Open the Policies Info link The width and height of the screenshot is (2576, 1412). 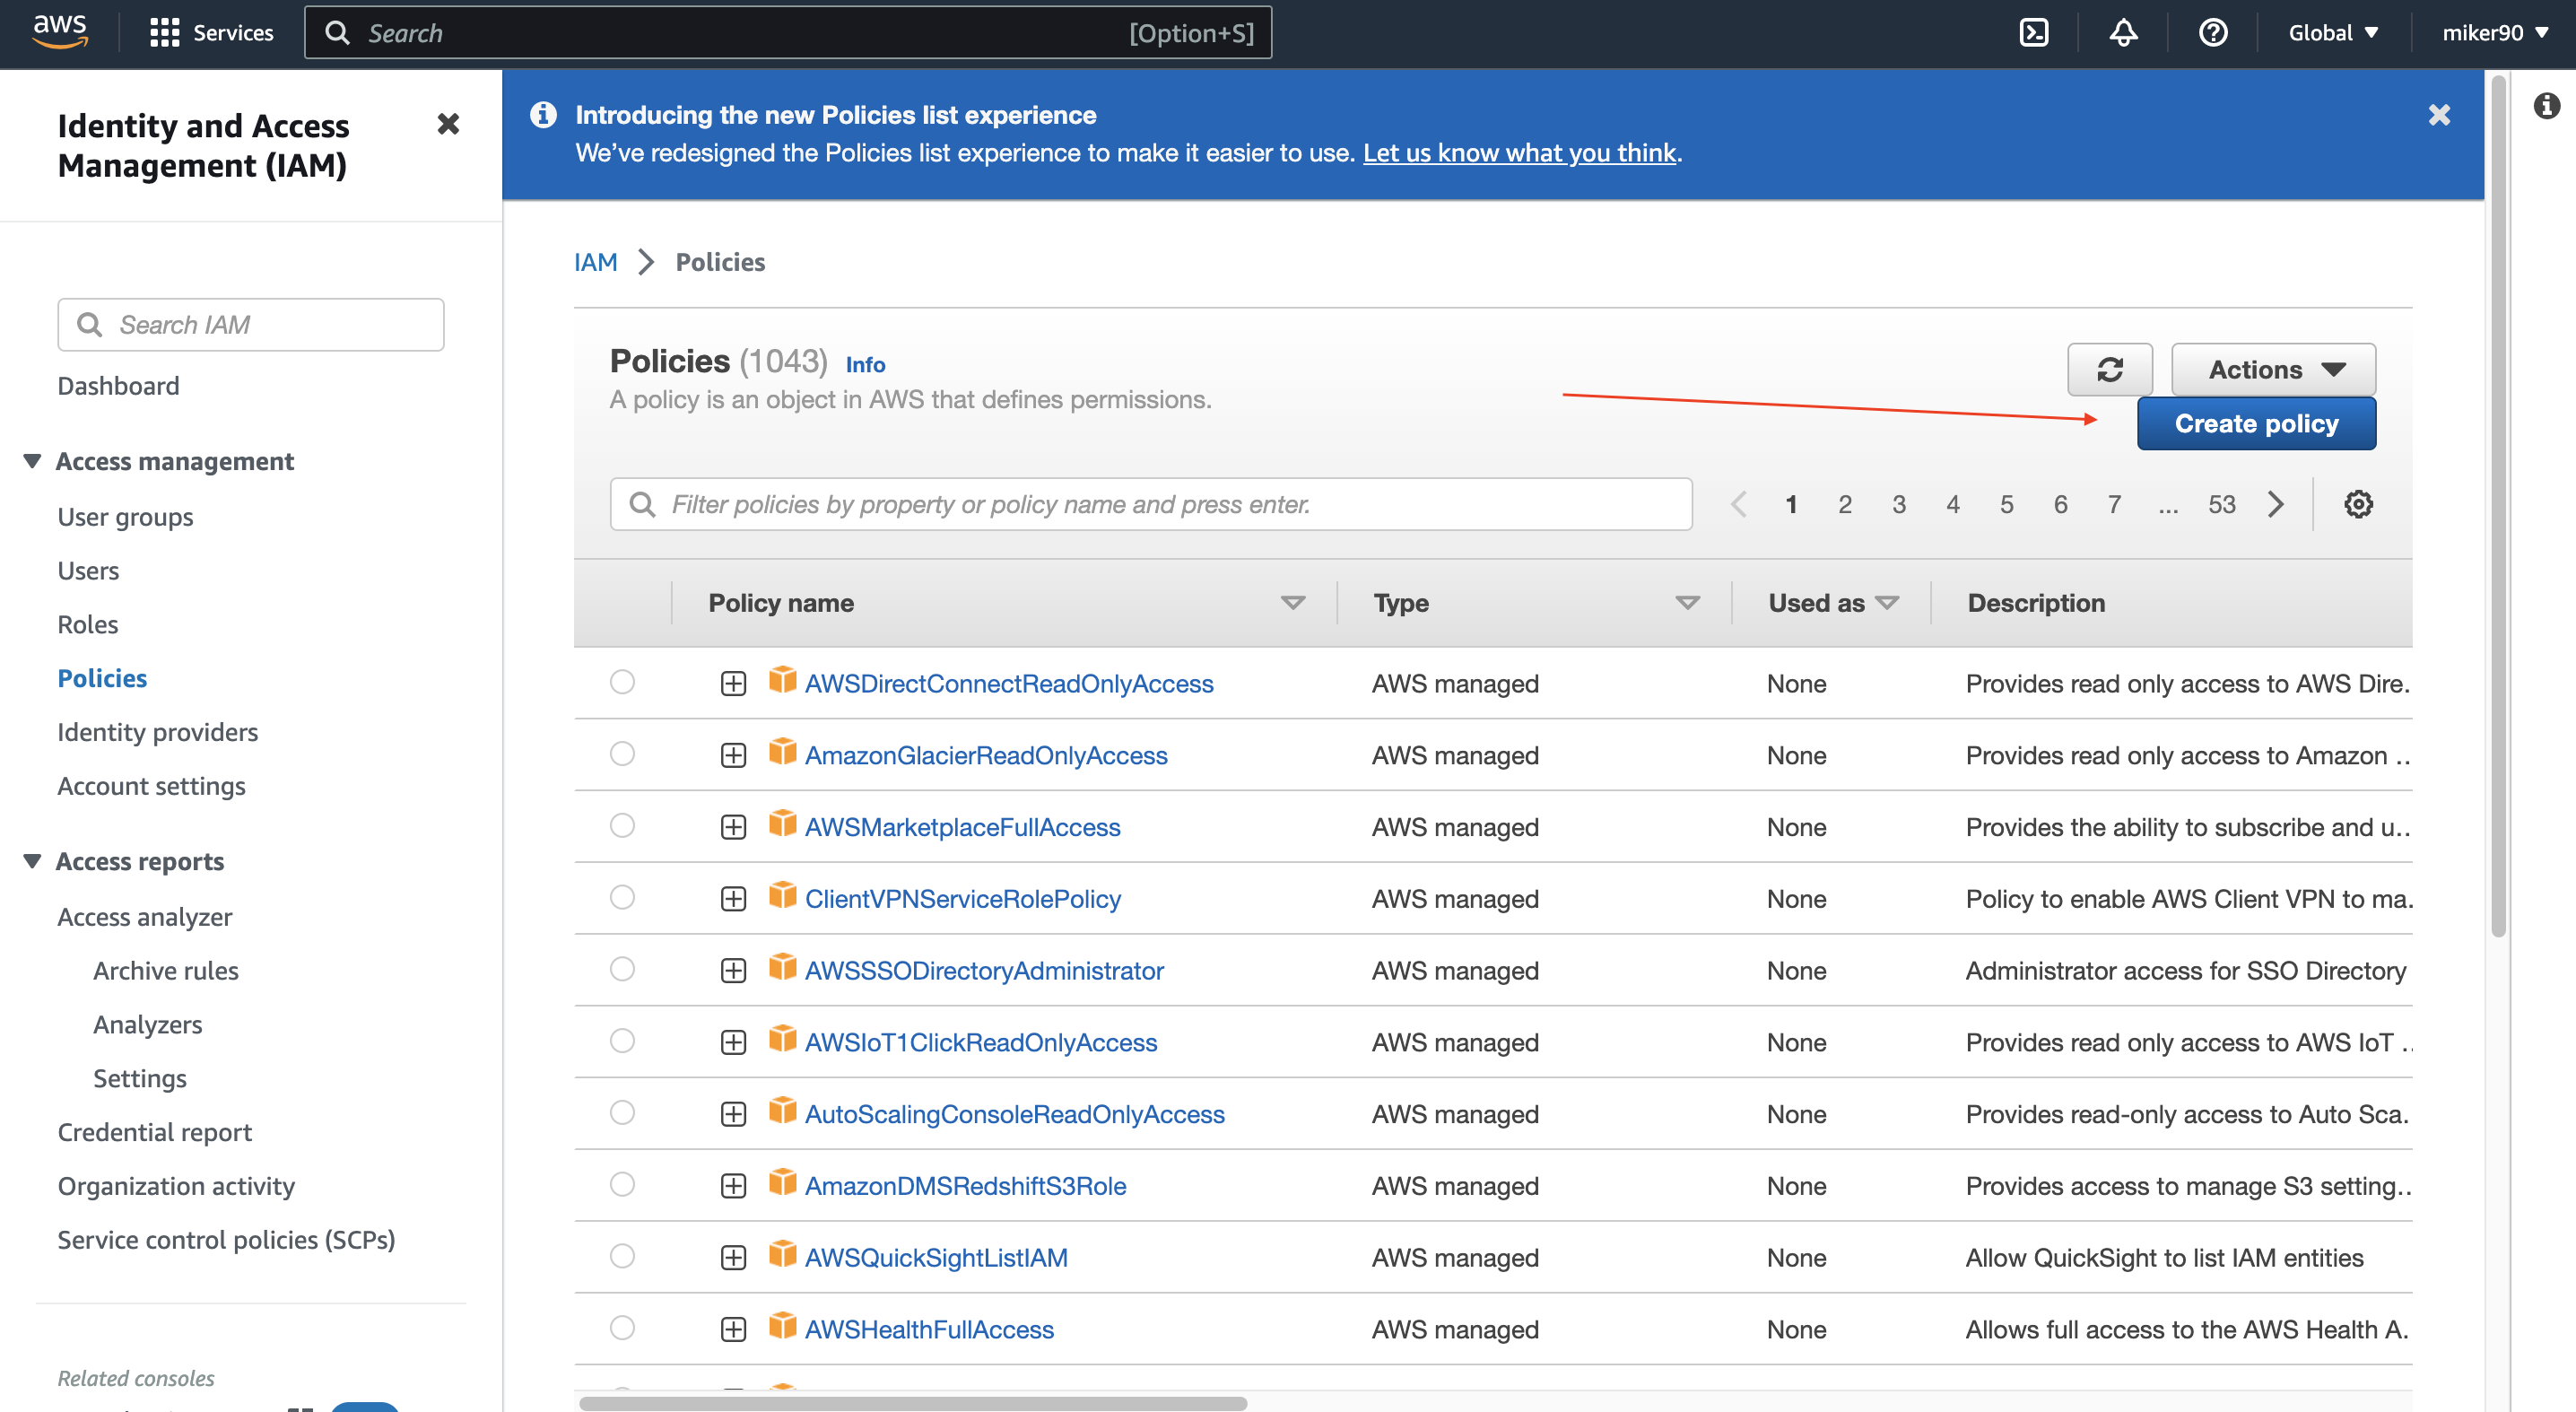coord(865,365)
